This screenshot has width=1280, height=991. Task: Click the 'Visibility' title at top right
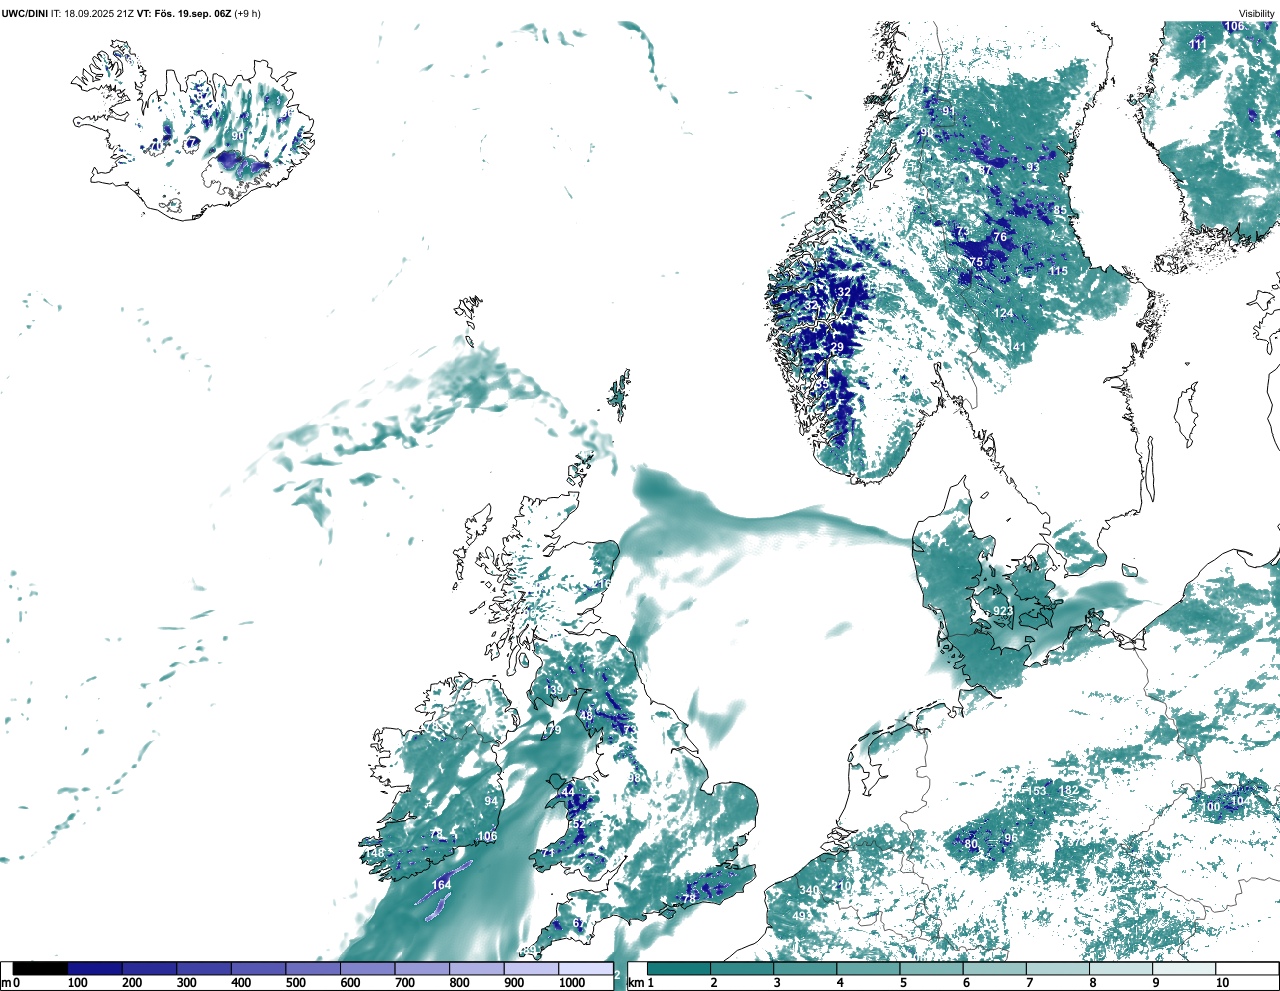pyautogui.click(x=1257, y=14)
